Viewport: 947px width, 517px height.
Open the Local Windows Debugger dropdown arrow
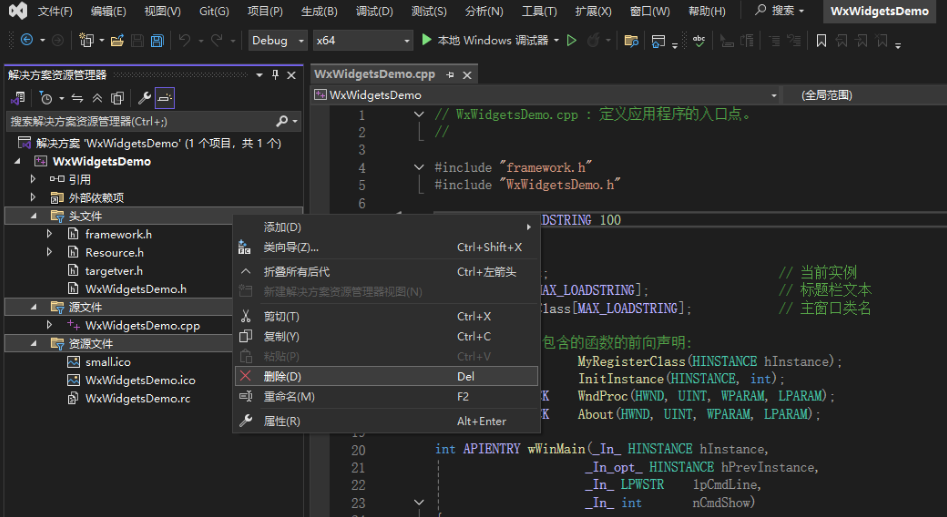(x=556, y=40)
